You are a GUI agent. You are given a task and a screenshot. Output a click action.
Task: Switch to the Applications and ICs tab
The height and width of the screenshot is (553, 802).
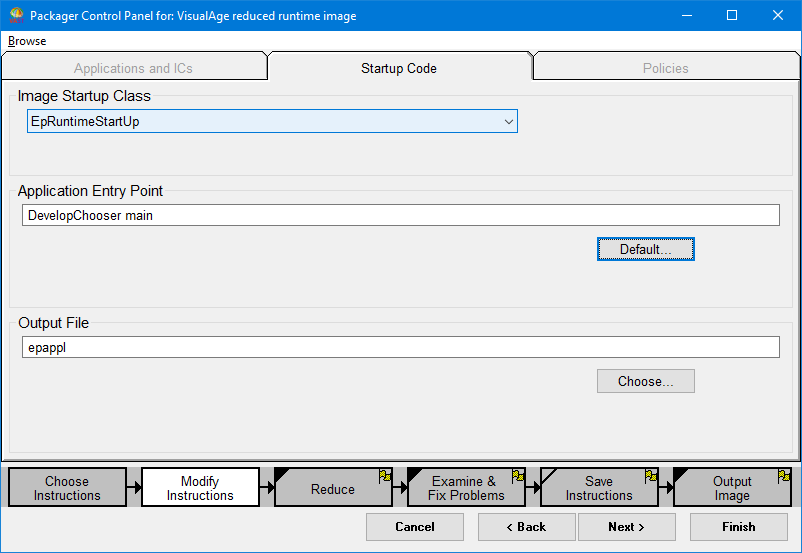coord(133,68)
